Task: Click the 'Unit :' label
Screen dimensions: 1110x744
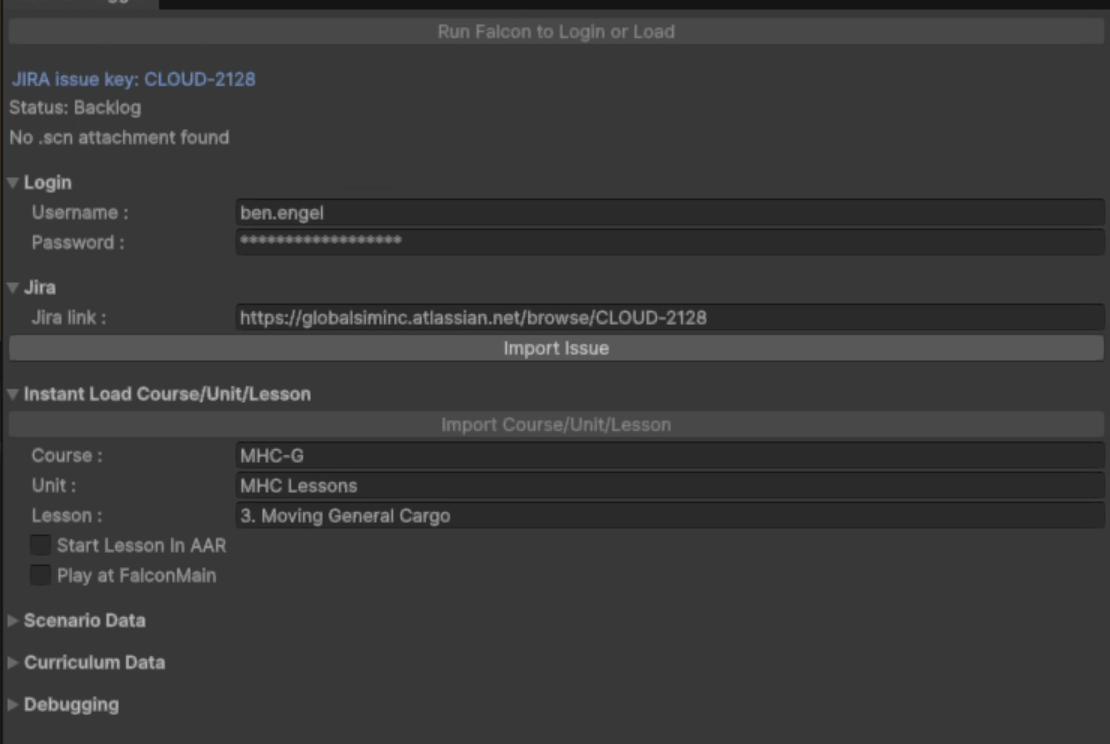Action: click(54, 486)
